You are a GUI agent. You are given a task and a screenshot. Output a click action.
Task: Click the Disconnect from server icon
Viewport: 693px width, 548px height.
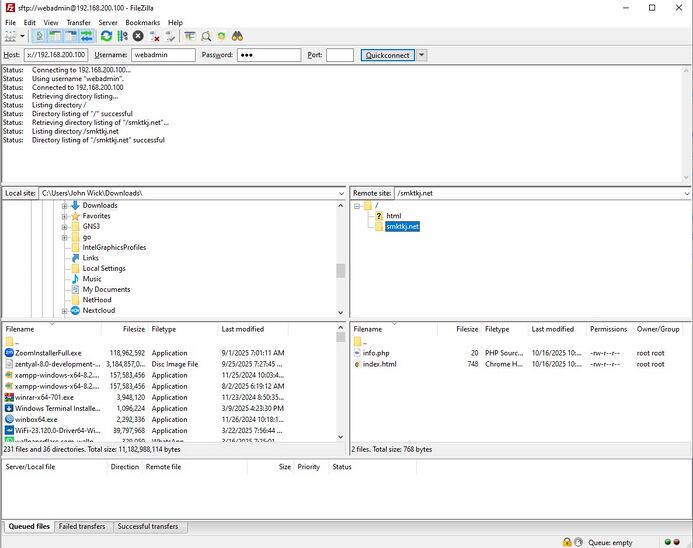[154, 36]
